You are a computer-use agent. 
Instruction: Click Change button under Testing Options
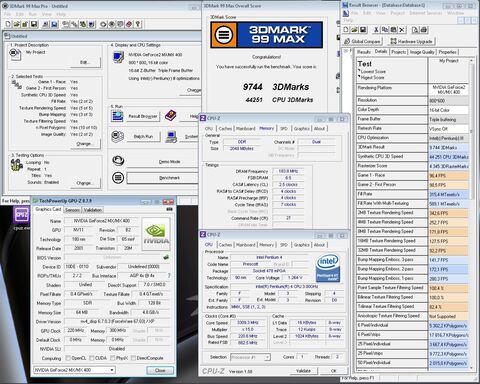click(85, 183)
